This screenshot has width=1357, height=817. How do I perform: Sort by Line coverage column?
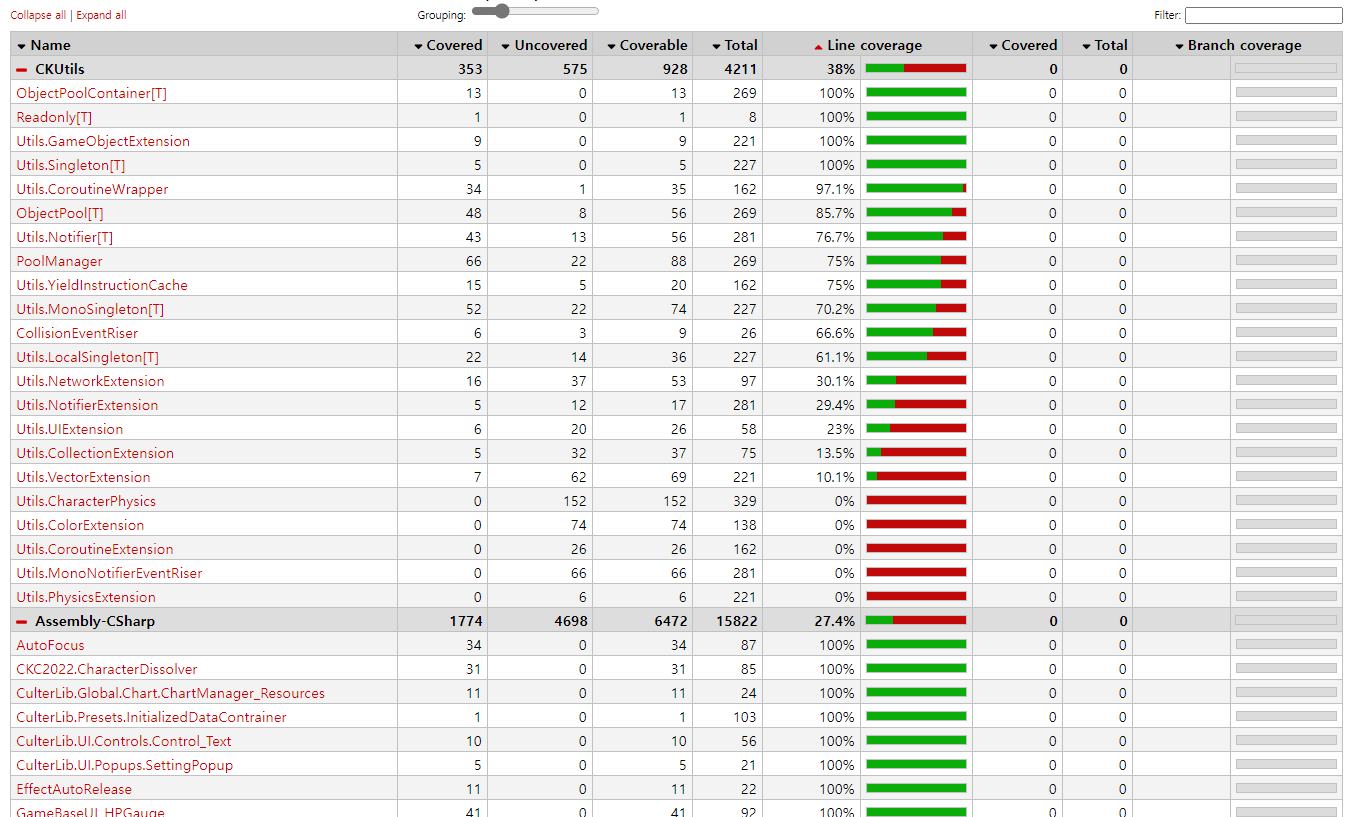pos(868,45)
